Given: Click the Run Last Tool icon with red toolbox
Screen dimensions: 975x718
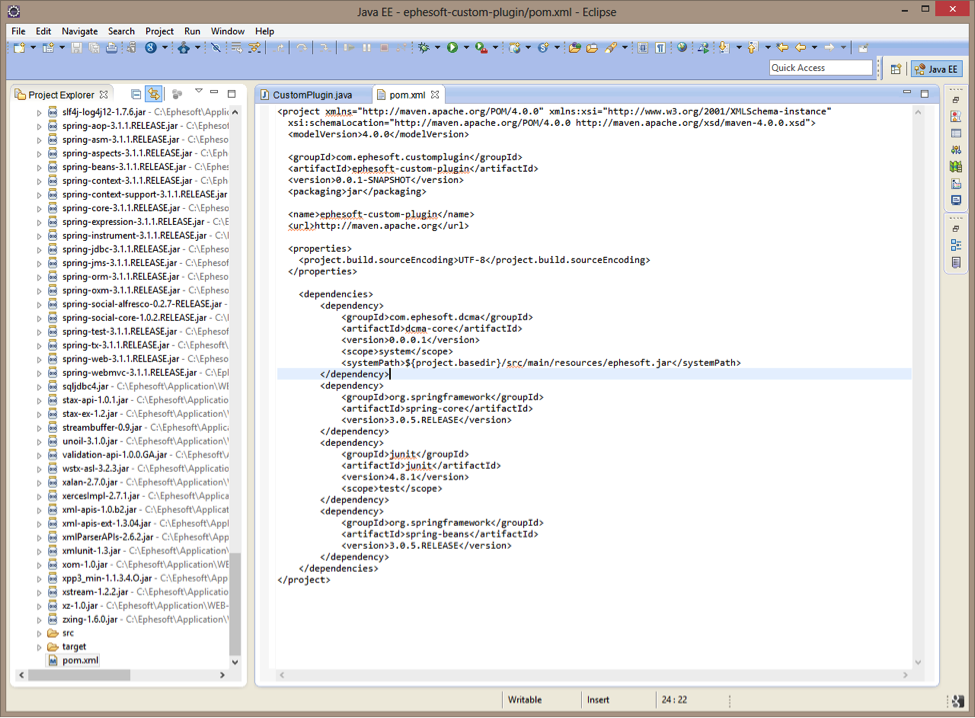Looking at the screenshot, I should [x=481, y=48].
